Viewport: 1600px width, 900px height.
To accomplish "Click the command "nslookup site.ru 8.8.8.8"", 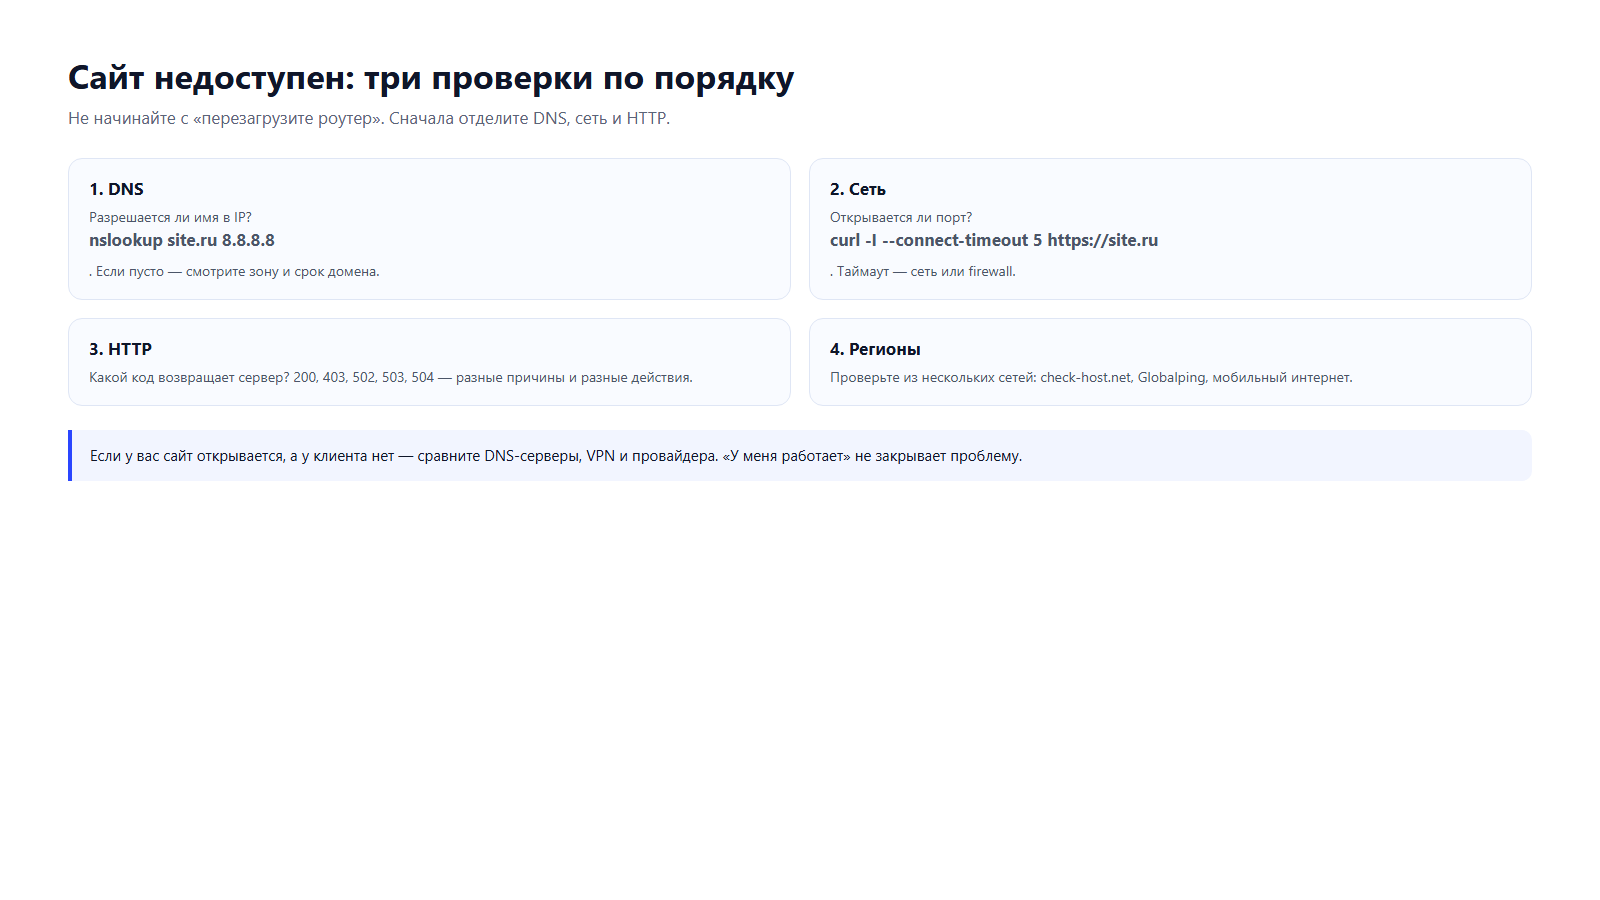I will (x=182, y=240).
